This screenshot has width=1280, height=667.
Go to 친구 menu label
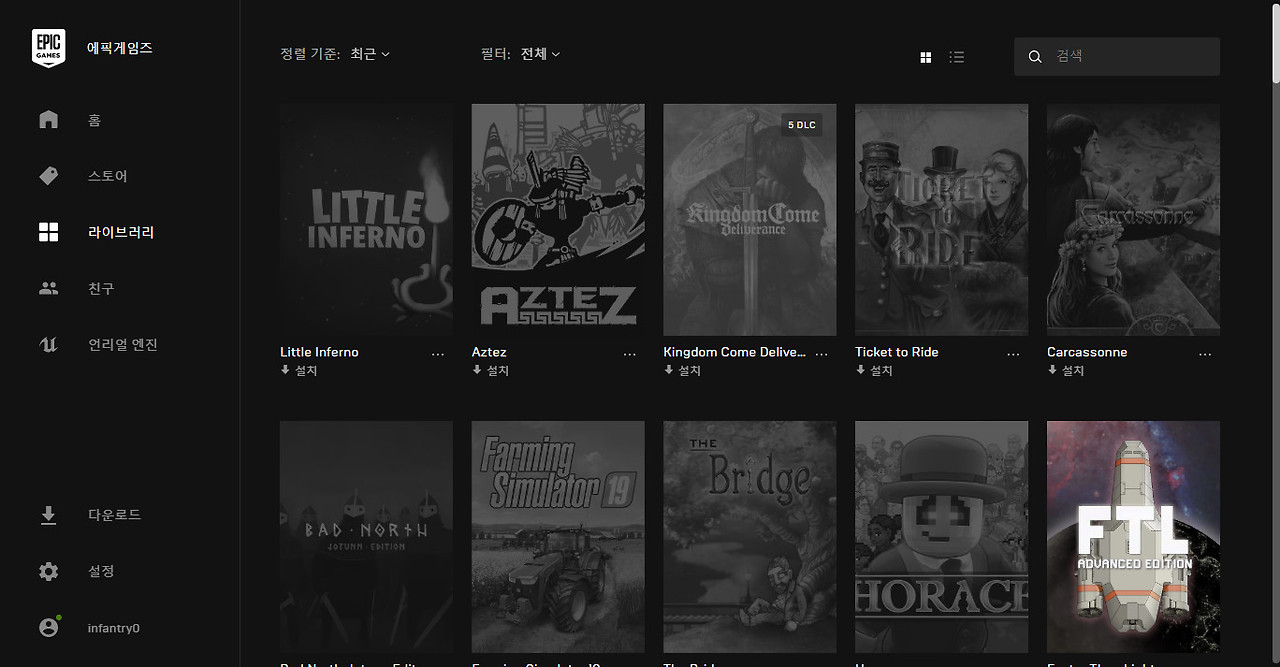pyautogui.click(x=101, y=288)
